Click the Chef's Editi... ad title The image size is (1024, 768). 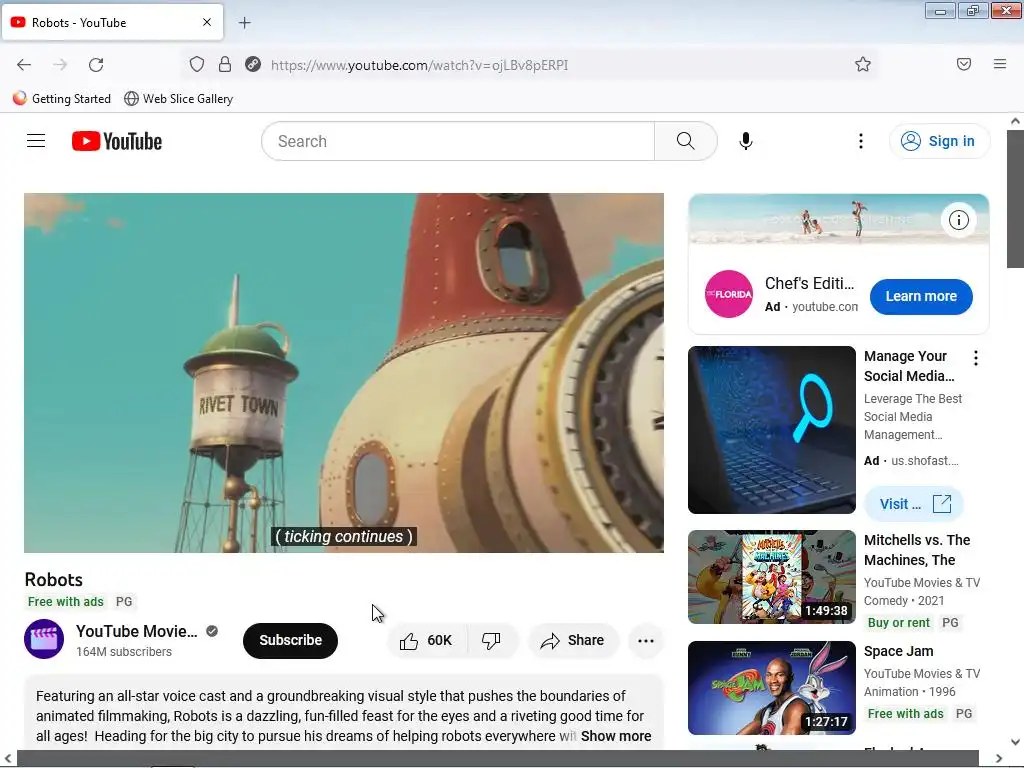tap(809, 283)
